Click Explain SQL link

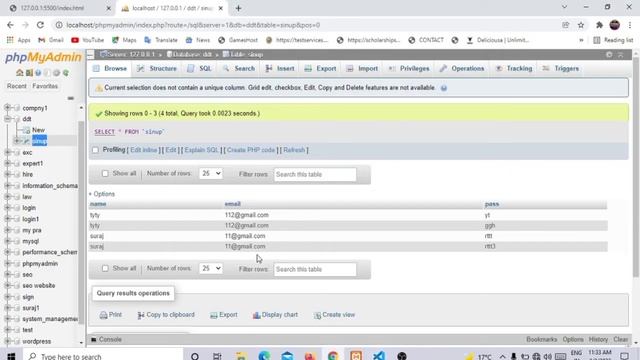[x=201, y=150]
